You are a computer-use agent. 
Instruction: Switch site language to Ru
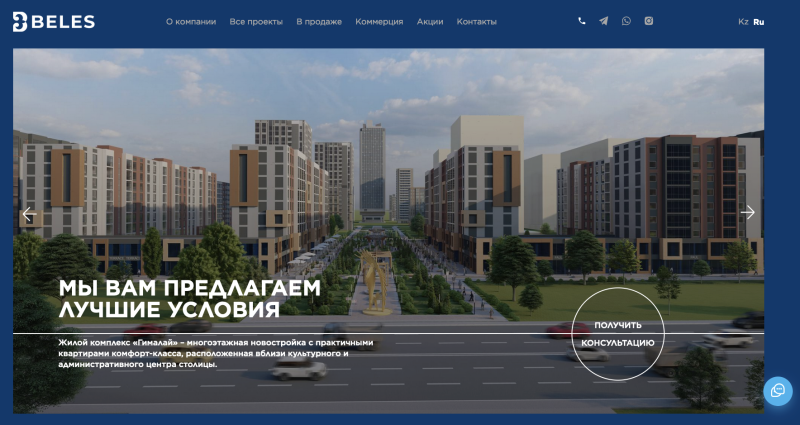click(759, 22)
